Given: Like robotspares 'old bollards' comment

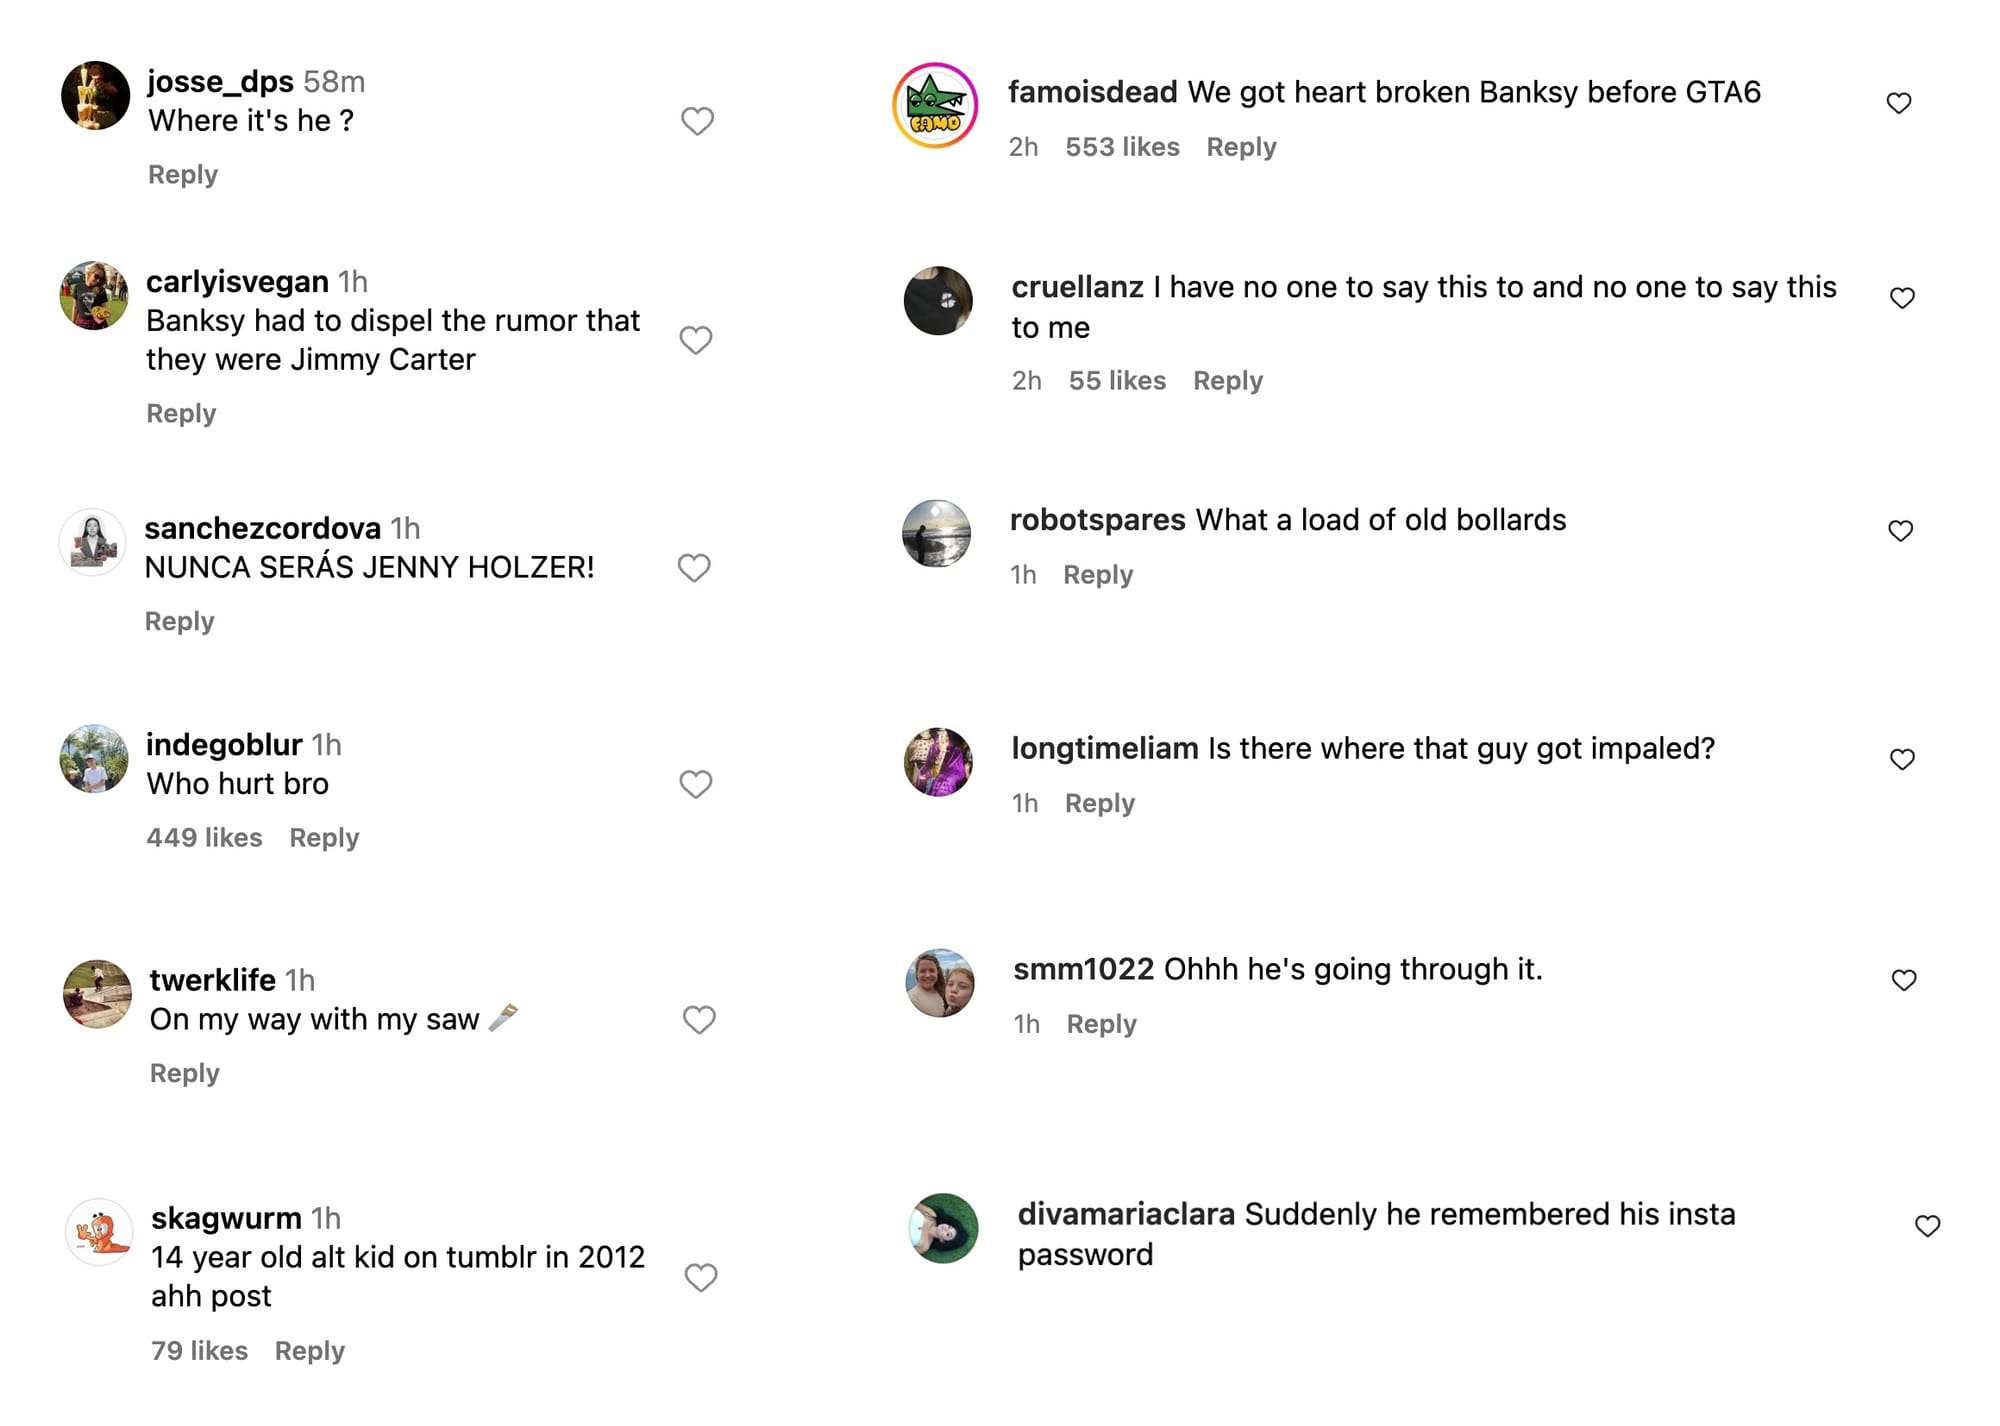Looking at the screenshot, I should (1901, 531).
